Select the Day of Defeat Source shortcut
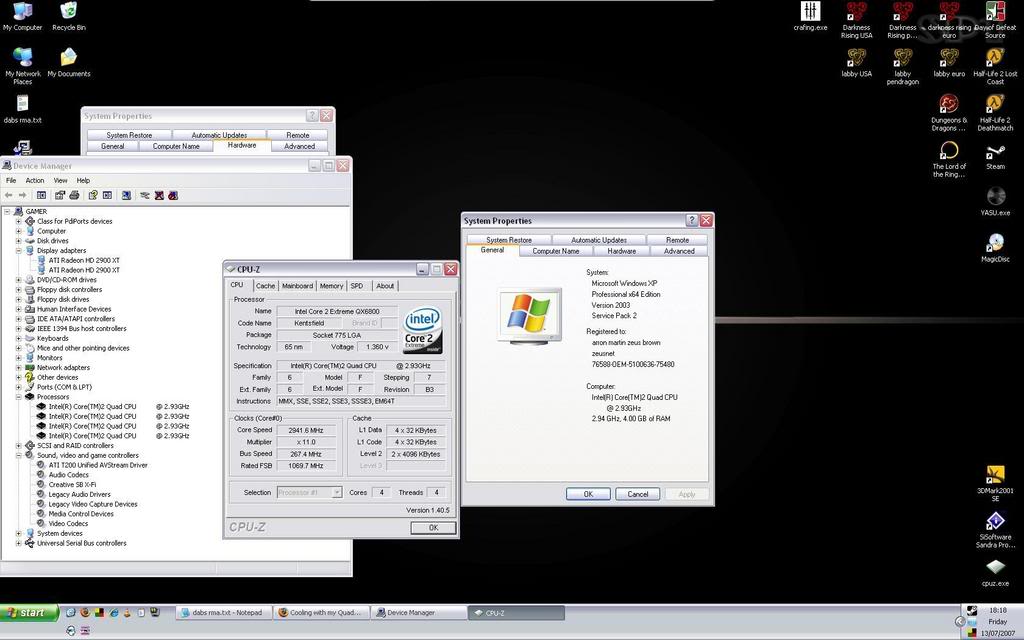Screen dimensions: 1024x640 coord(995,20)
